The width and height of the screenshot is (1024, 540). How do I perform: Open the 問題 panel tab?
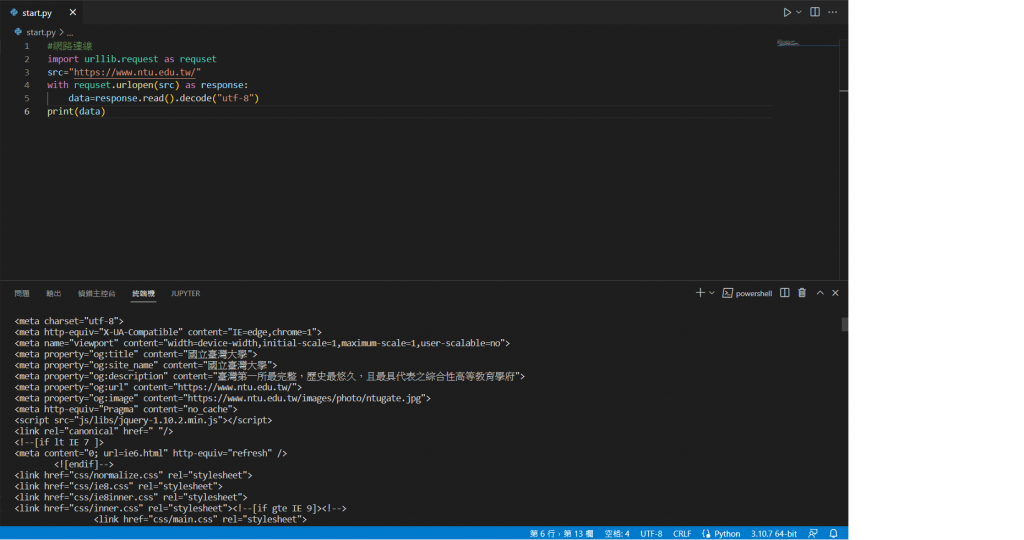22,293
